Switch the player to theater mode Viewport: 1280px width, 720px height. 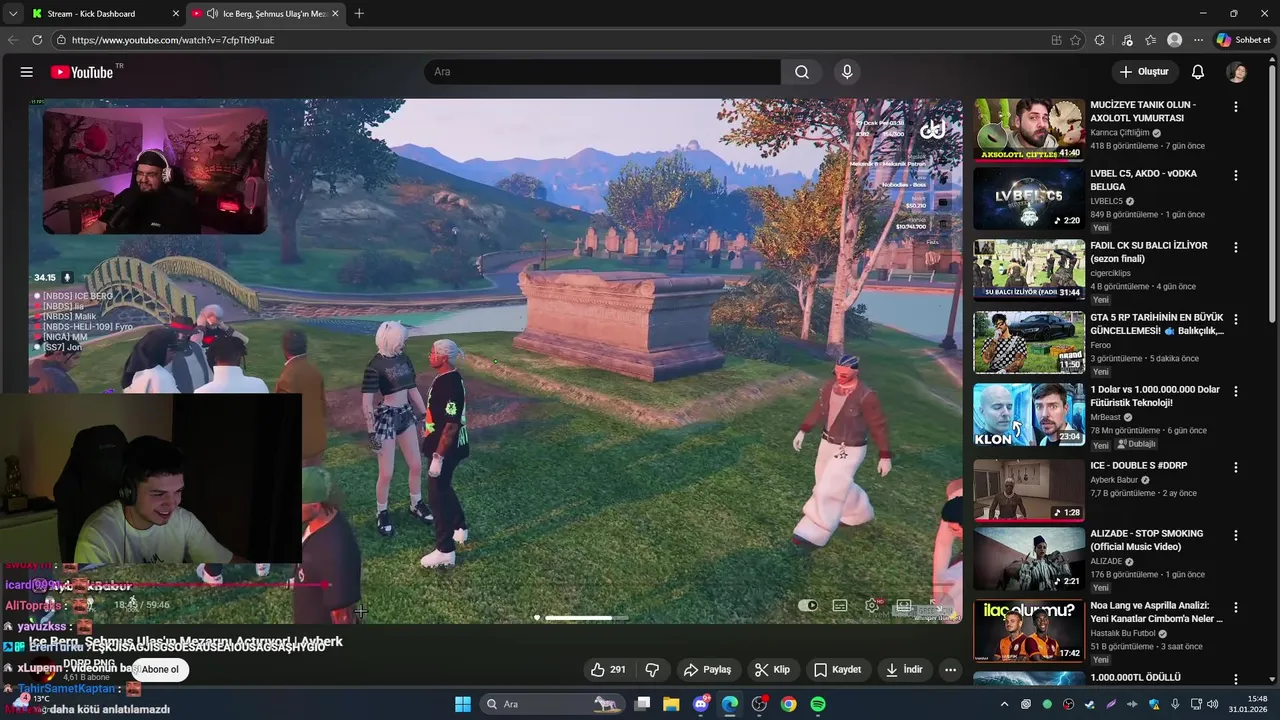904,605
